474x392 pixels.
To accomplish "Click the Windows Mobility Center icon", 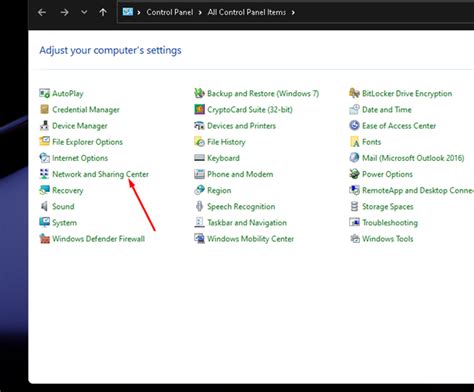I will (199, 239).
